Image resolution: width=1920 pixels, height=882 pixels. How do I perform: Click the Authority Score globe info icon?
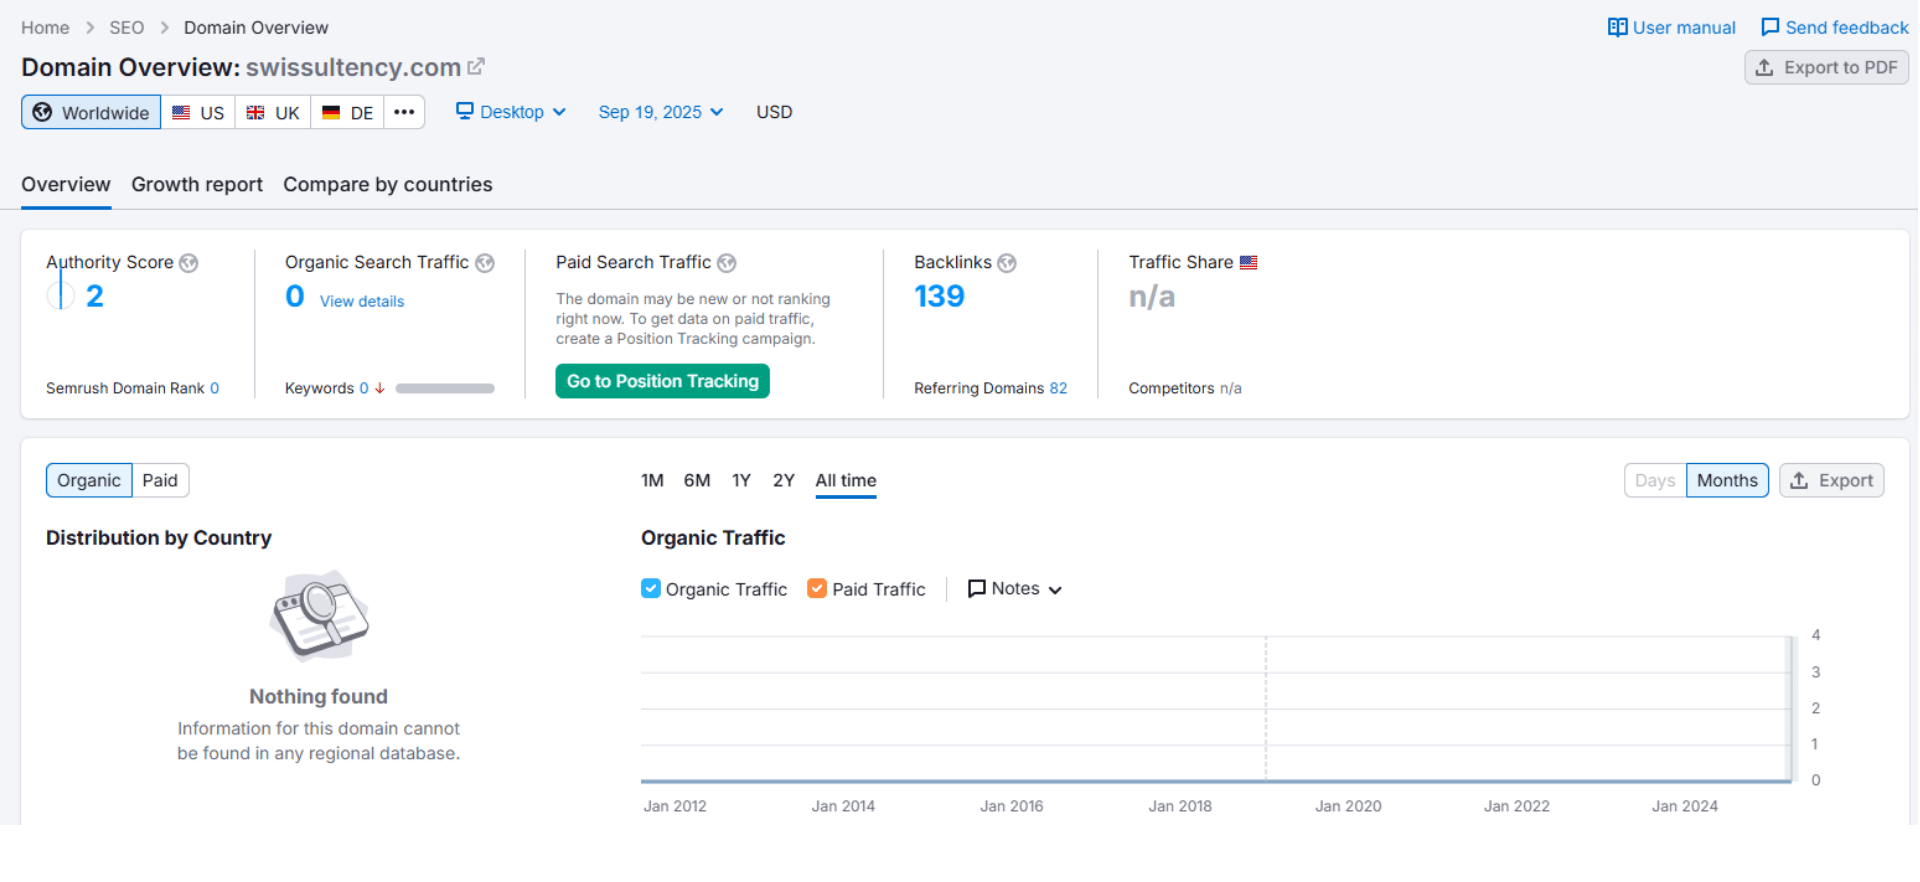coord(188,263)
